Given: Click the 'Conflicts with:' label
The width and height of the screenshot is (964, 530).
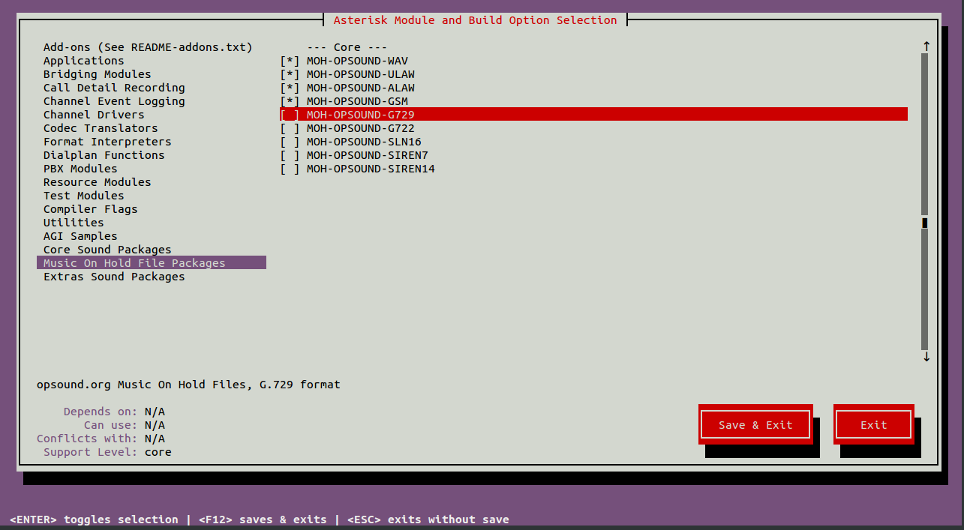Looking at the screenshot, I should 87,439.
